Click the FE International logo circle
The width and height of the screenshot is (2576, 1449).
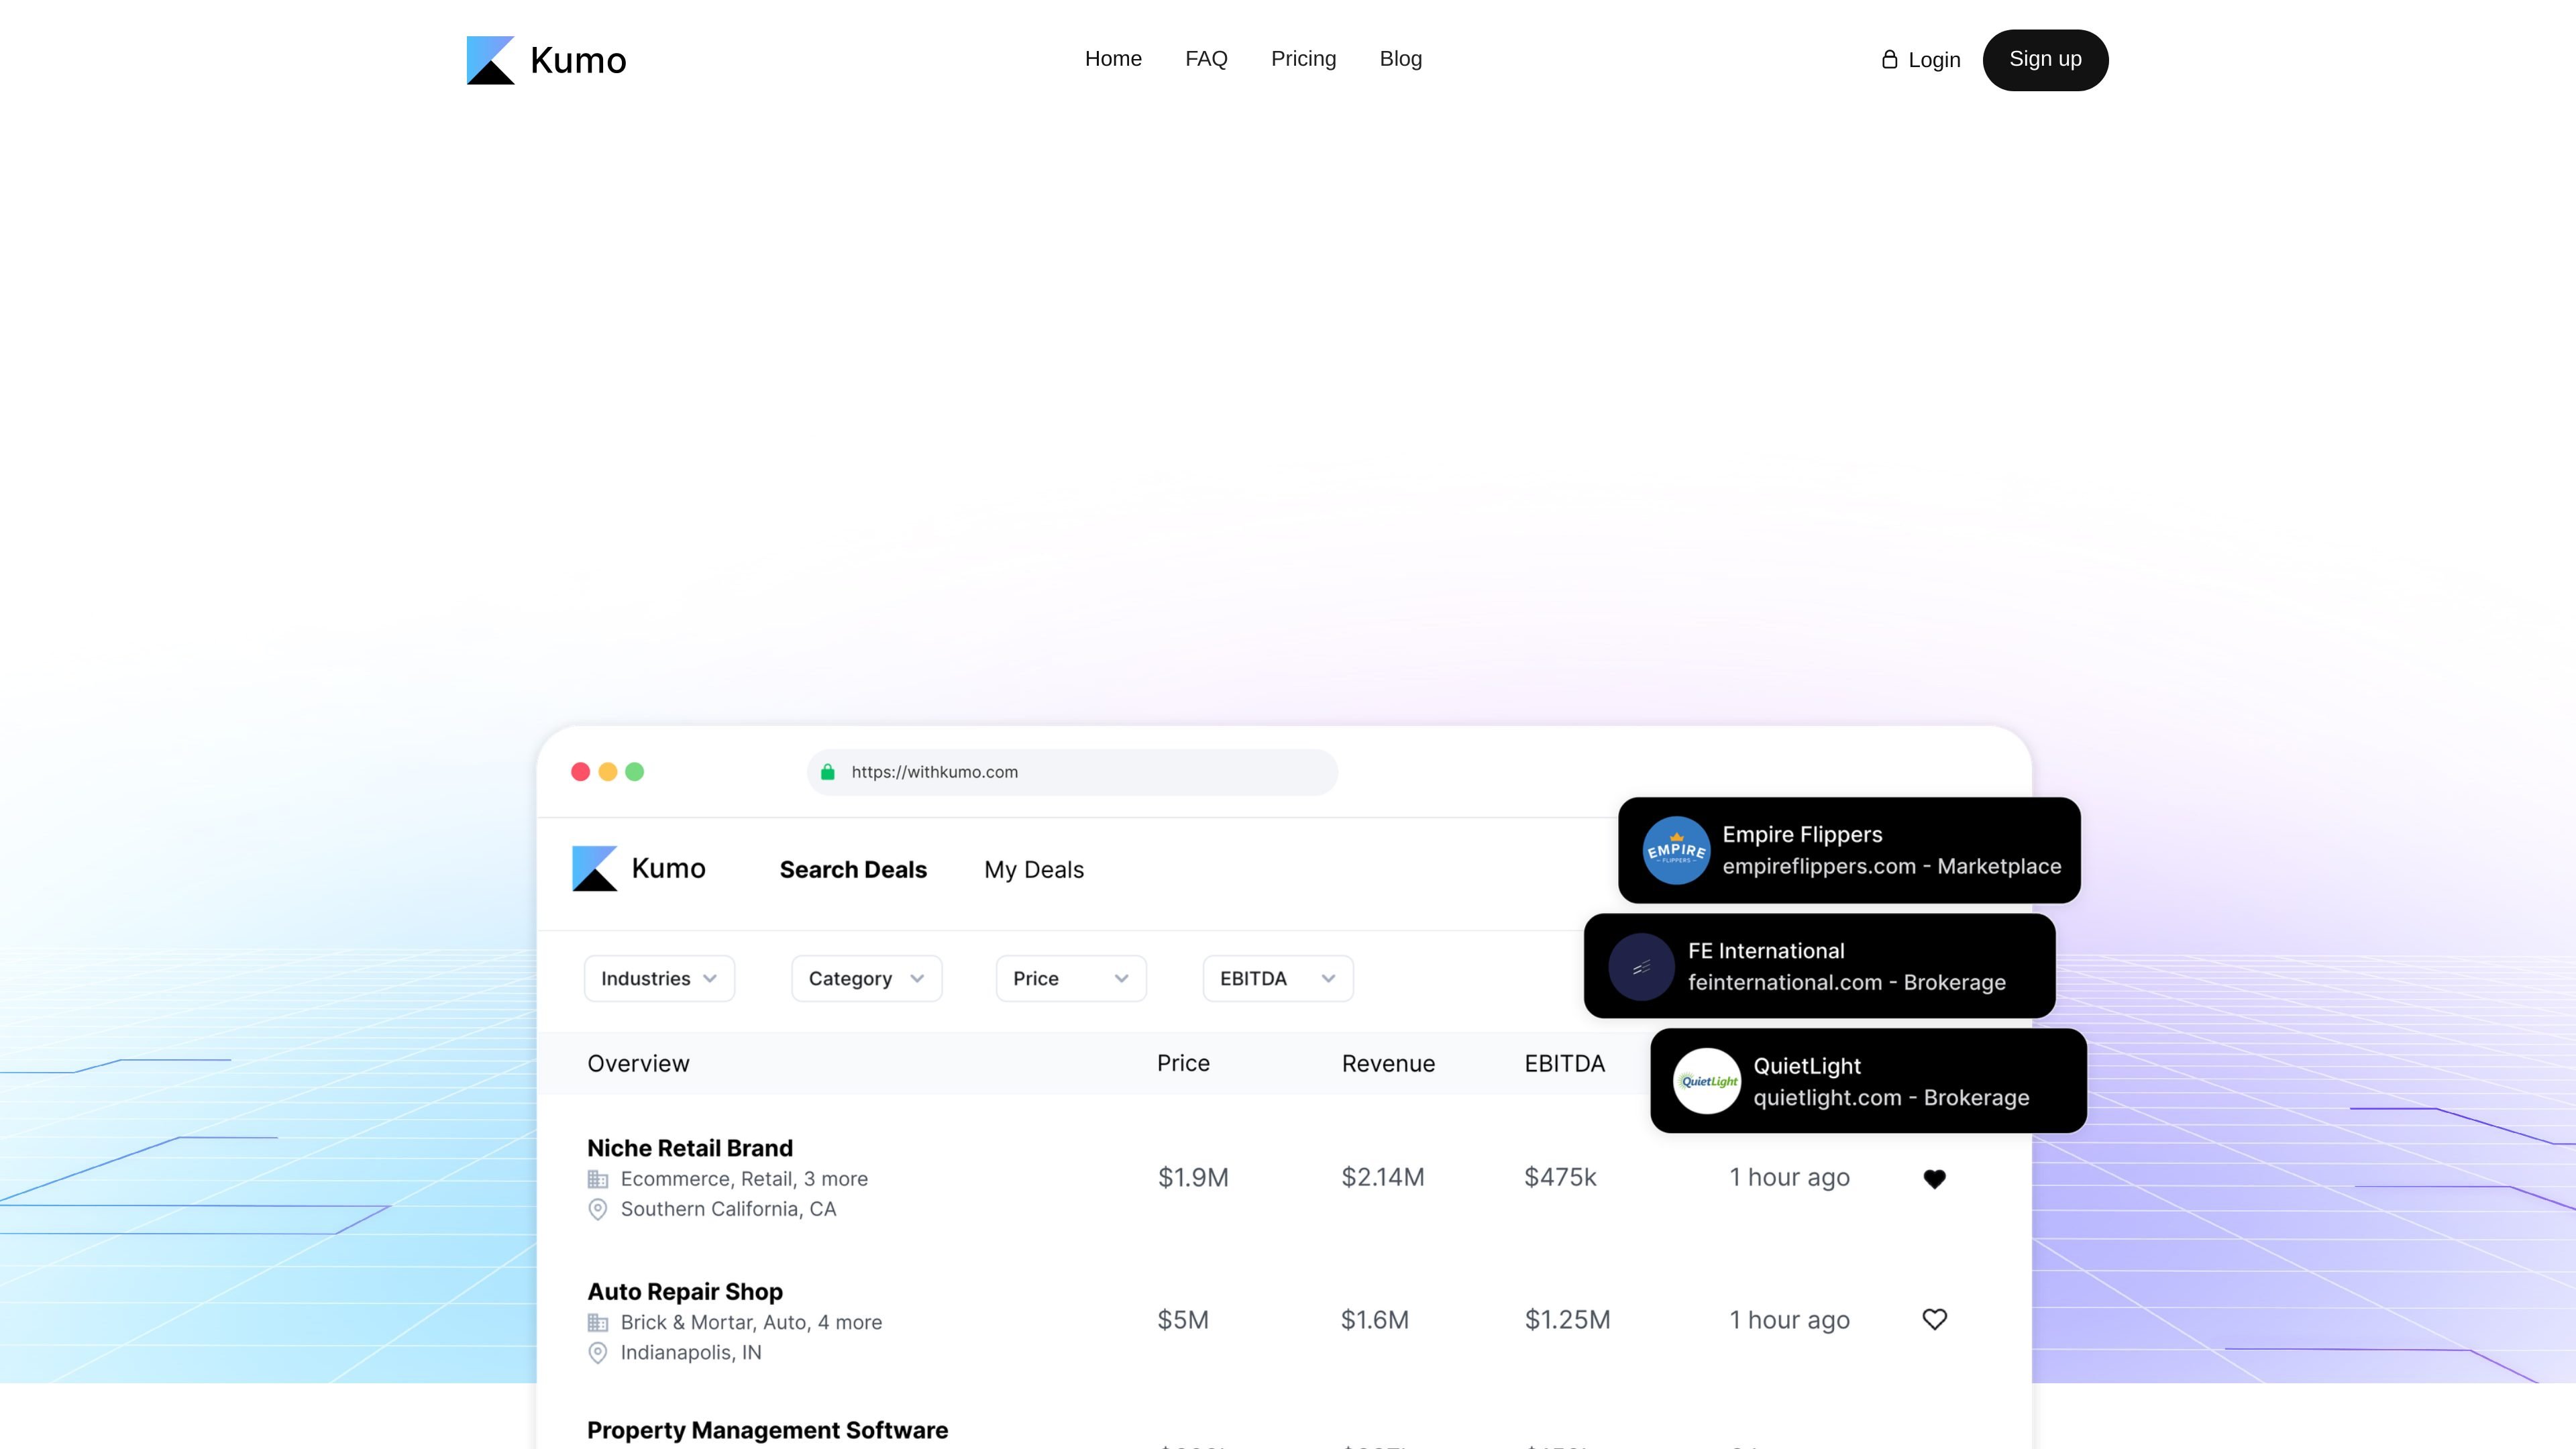pos(1641,967)
